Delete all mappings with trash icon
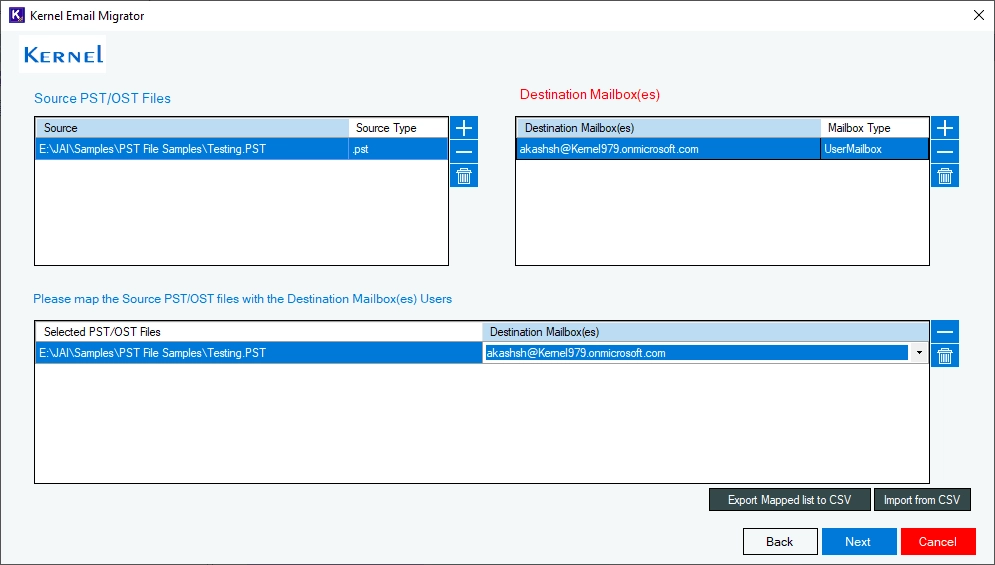 tap(945, 356)
